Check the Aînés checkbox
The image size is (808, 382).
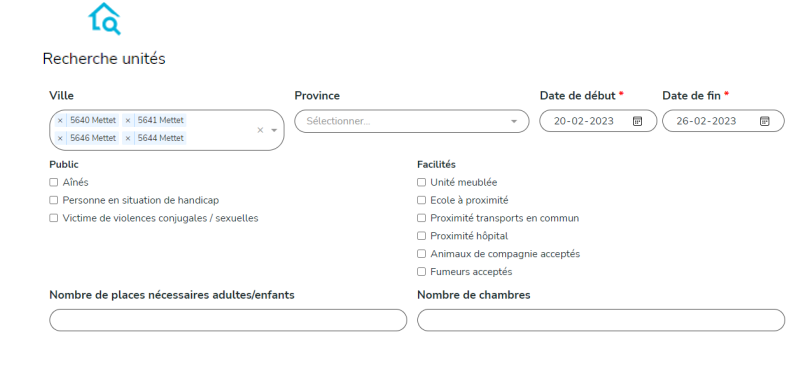54,182
